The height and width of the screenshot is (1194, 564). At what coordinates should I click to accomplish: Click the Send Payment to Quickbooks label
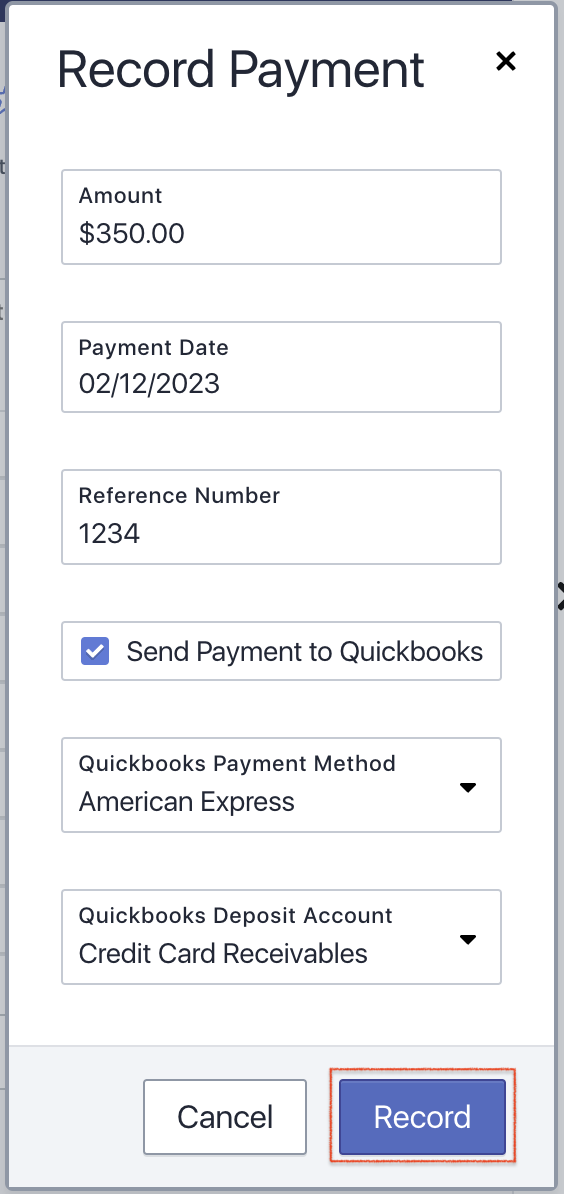click(304, 652)
